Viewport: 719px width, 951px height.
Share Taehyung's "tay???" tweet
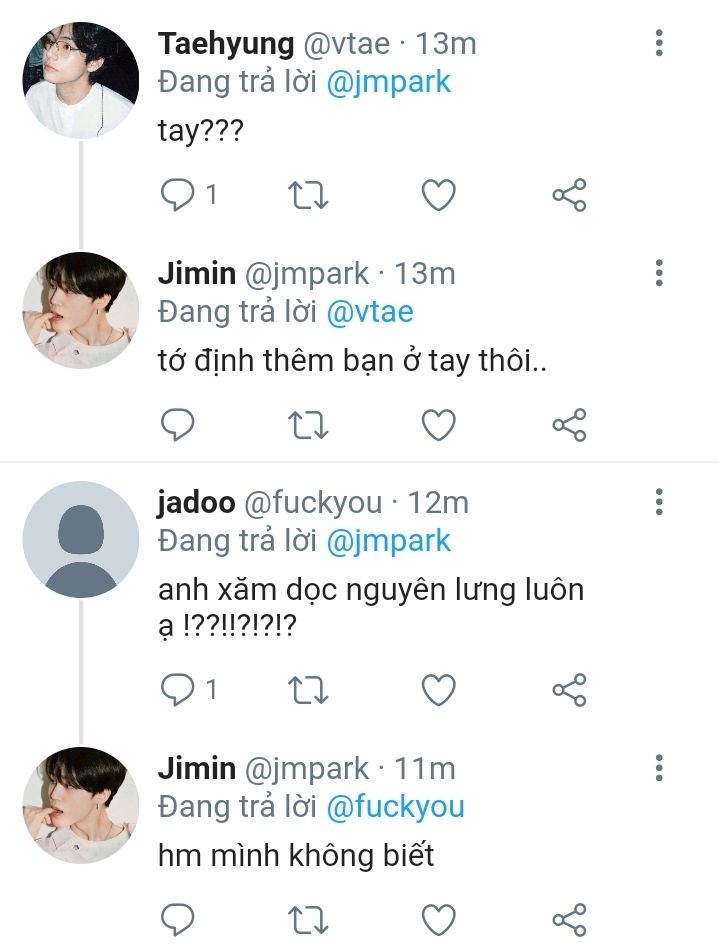pyautogui.click(x=569, y=194)
